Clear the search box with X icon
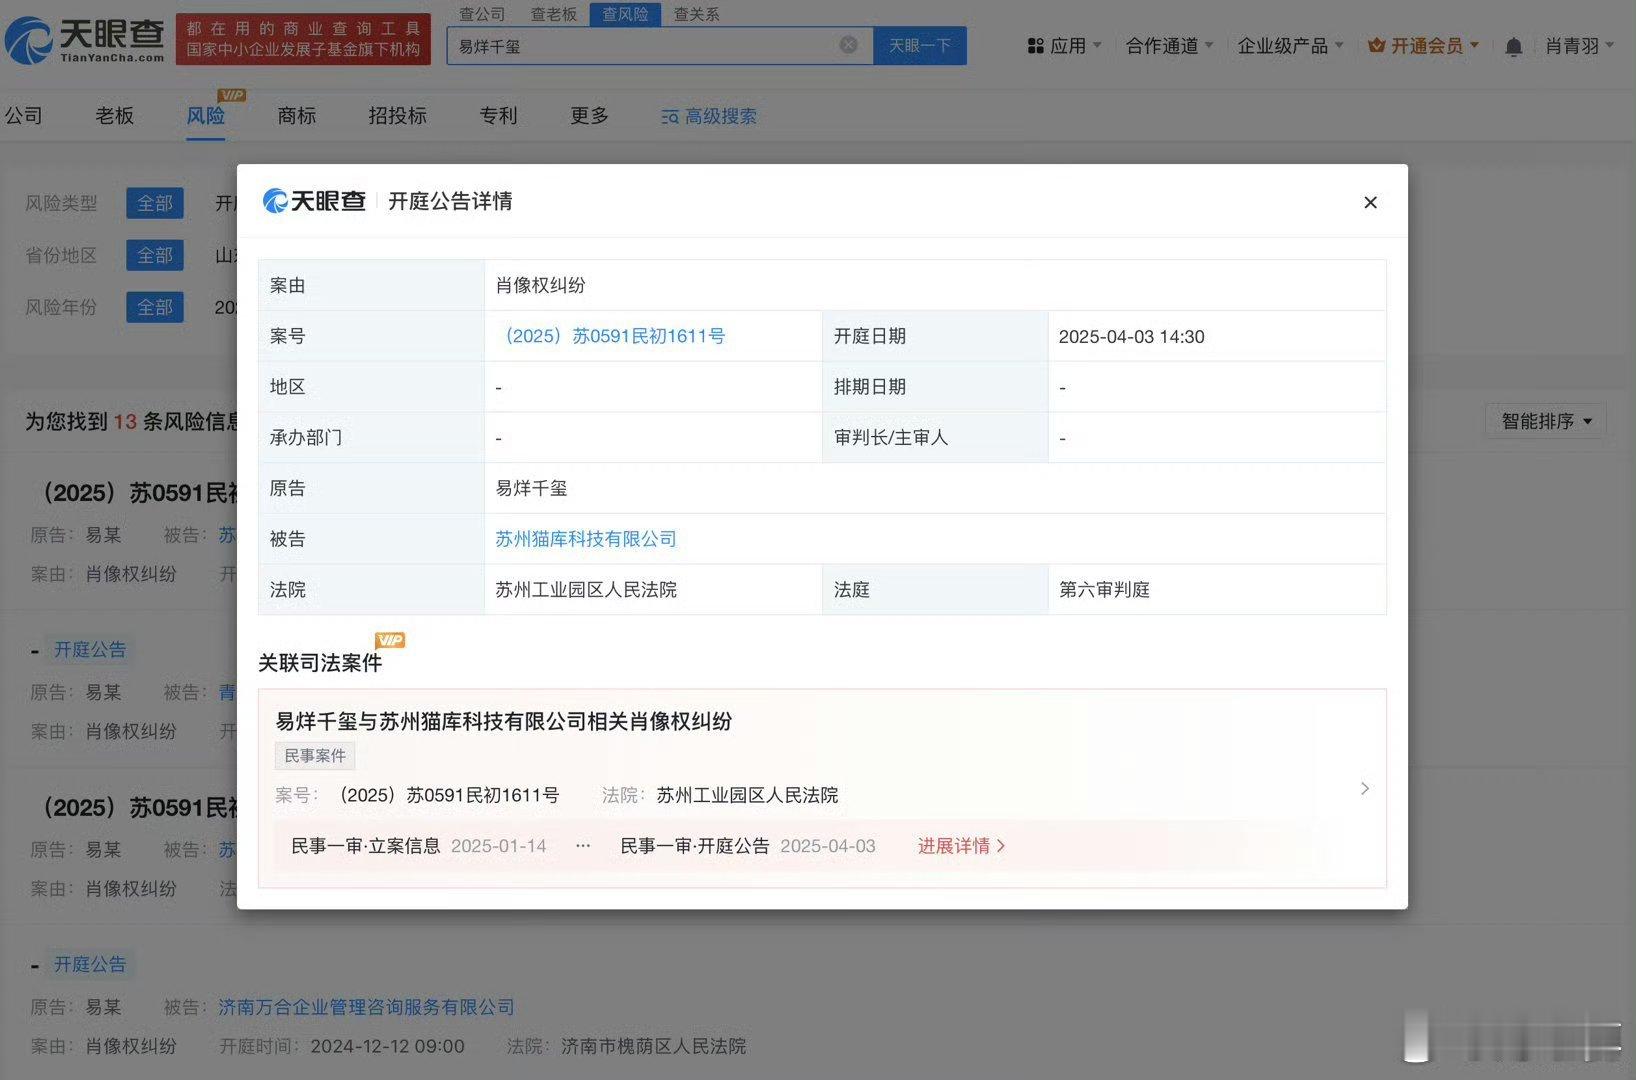1636x1080 pixels. (x=848, y=45)
